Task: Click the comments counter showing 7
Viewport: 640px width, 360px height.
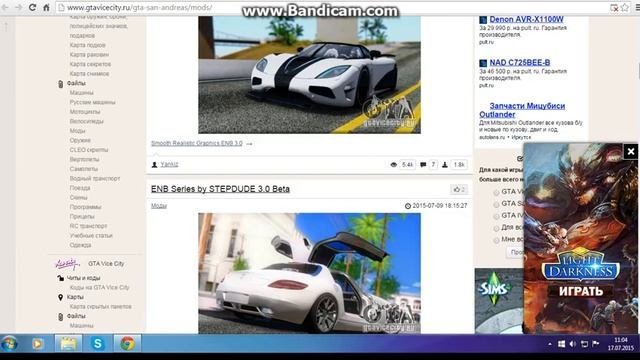Action: [x=429, y=164]
